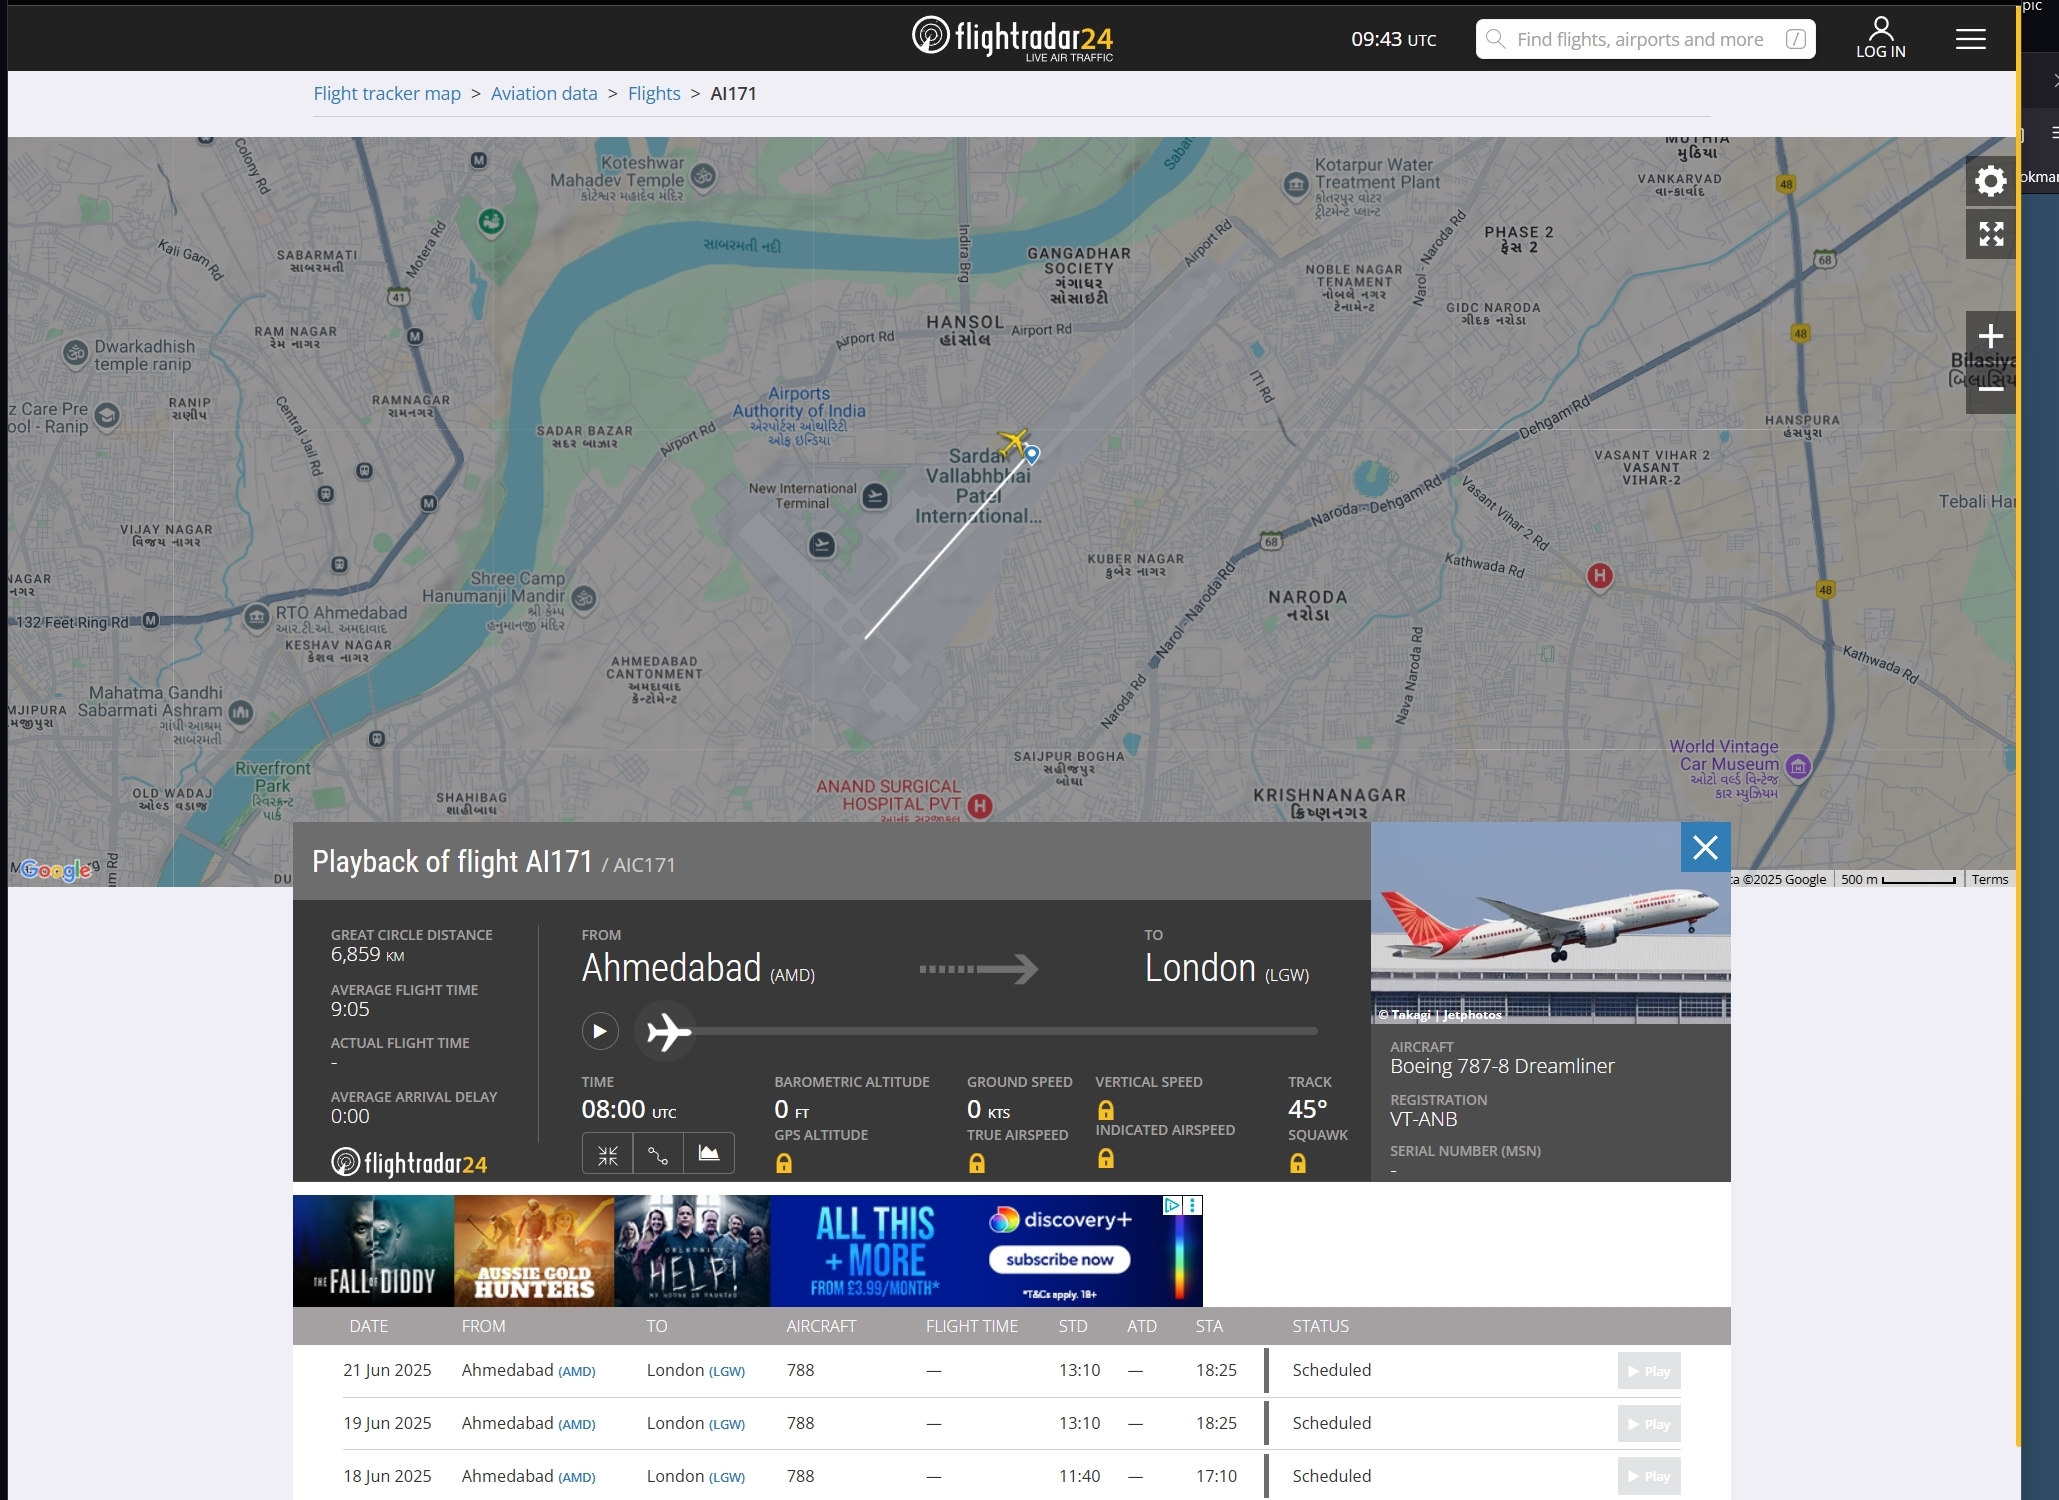Viewport: 2059px width, 1500px height.
Task: Zoom out on the map
Action: point(1990,388)
